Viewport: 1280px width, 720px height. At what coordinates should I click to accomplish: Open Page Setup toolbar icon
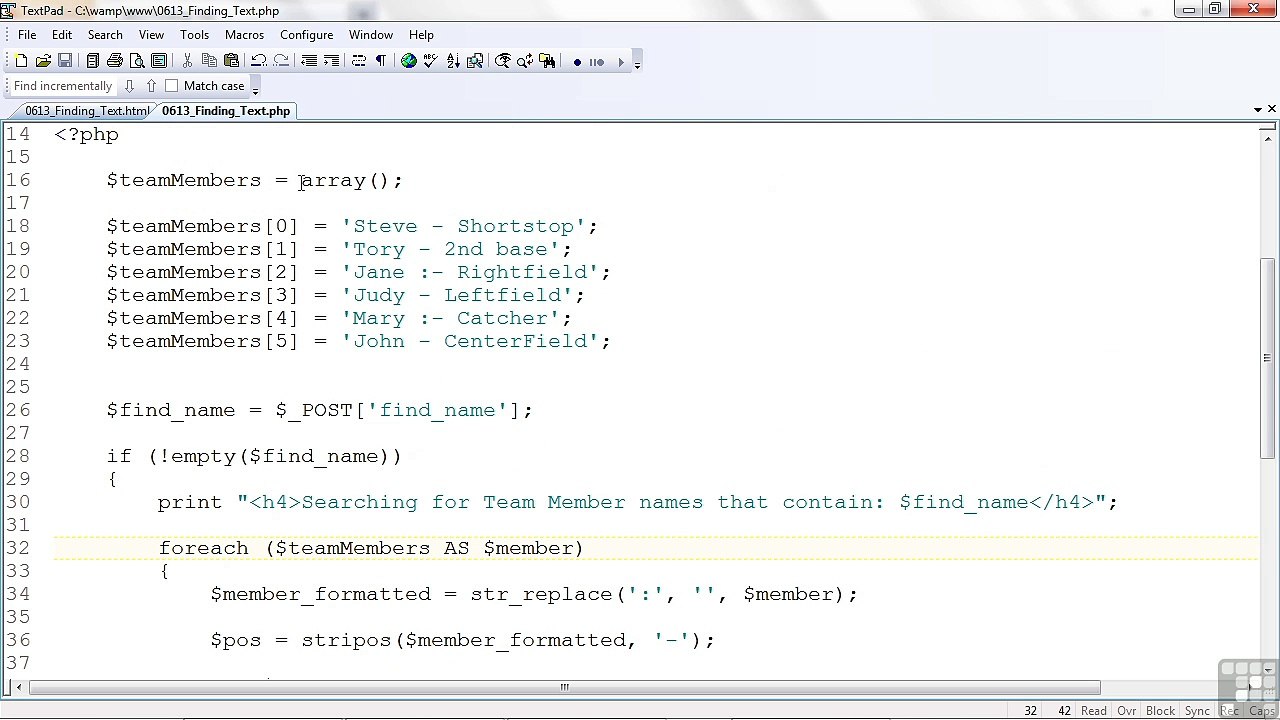158,61
